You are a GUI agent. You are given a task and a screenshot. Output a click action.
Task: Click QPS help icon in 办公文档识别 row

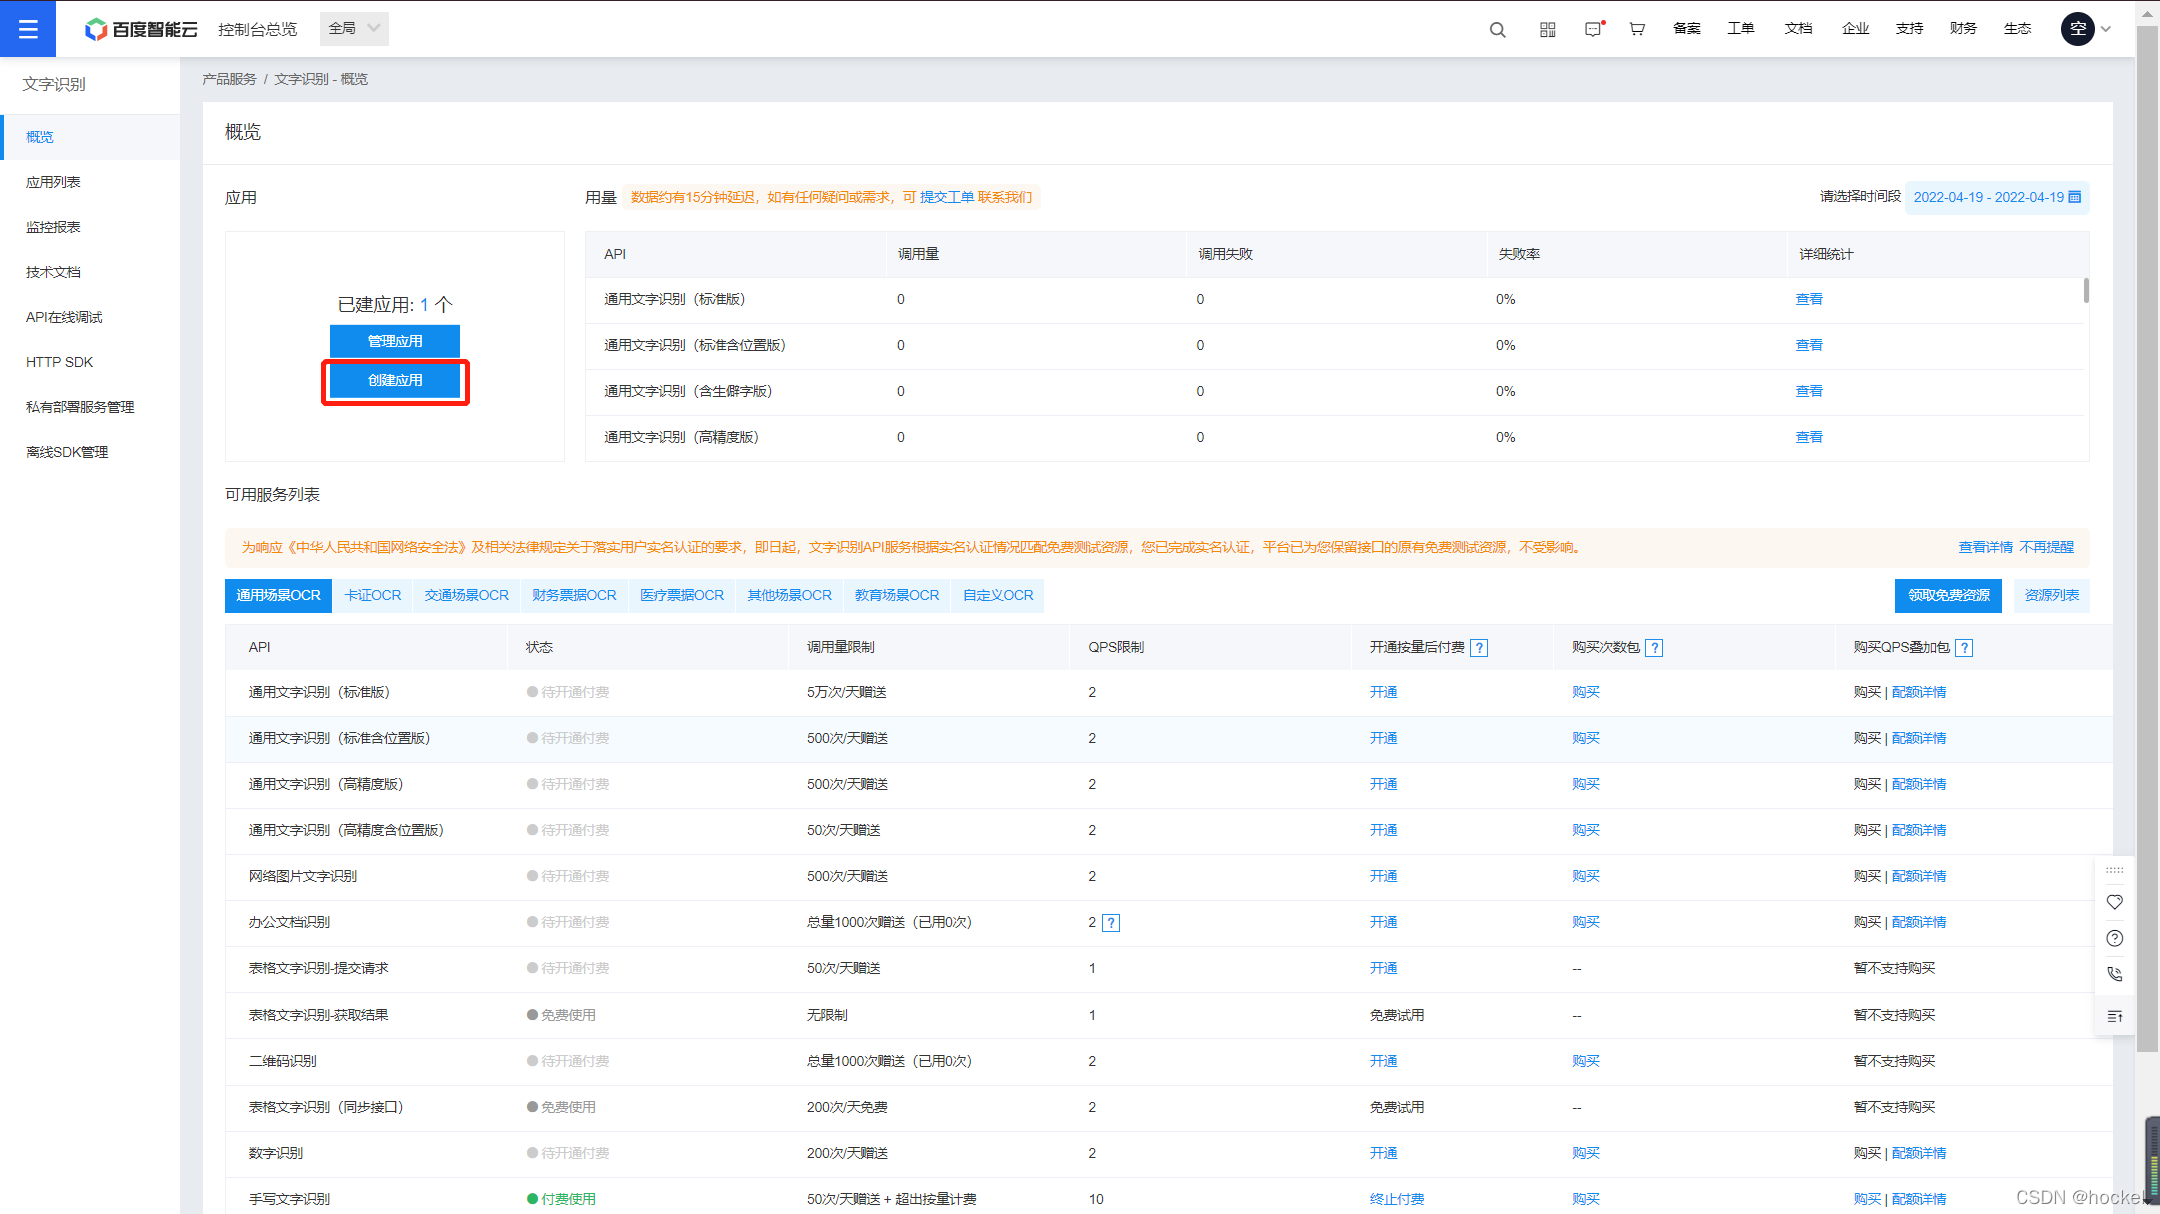pos(1111,923)
